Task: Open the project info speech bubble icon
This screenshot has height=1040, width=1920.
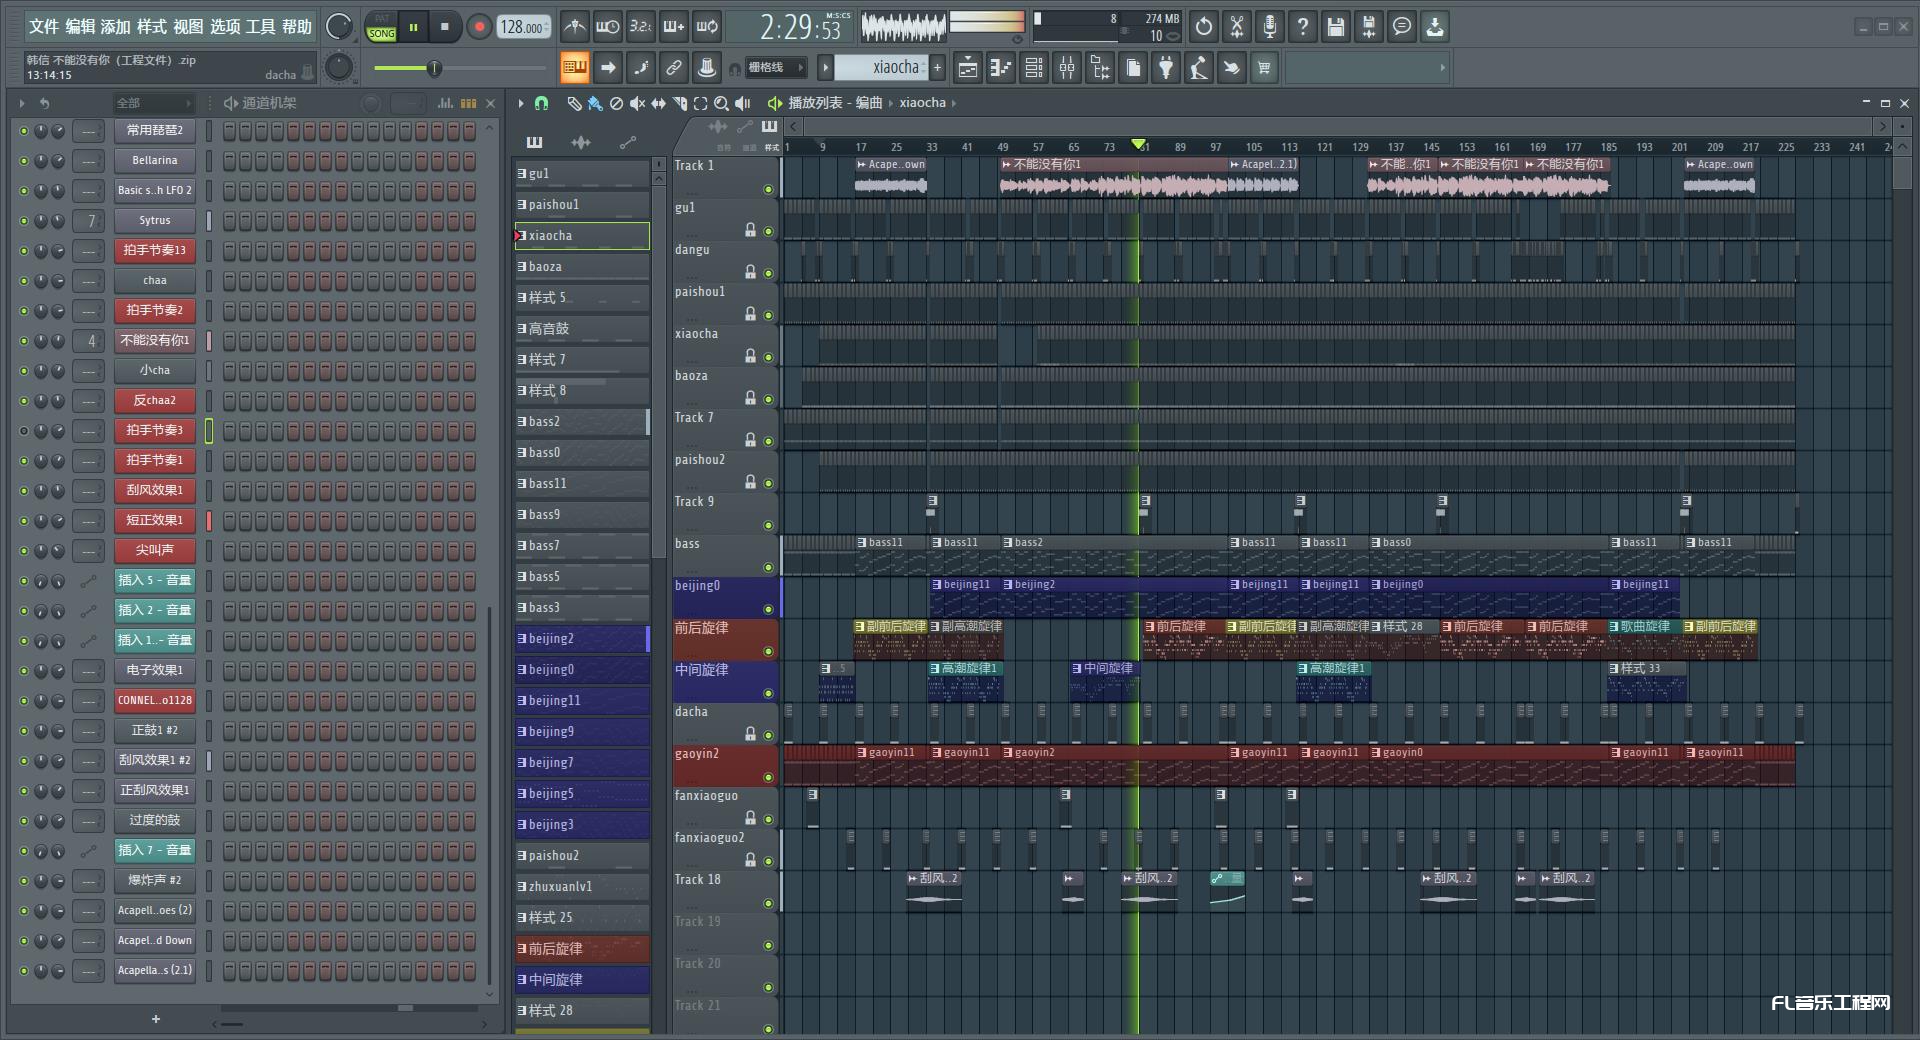Action: click(1402, 27)
